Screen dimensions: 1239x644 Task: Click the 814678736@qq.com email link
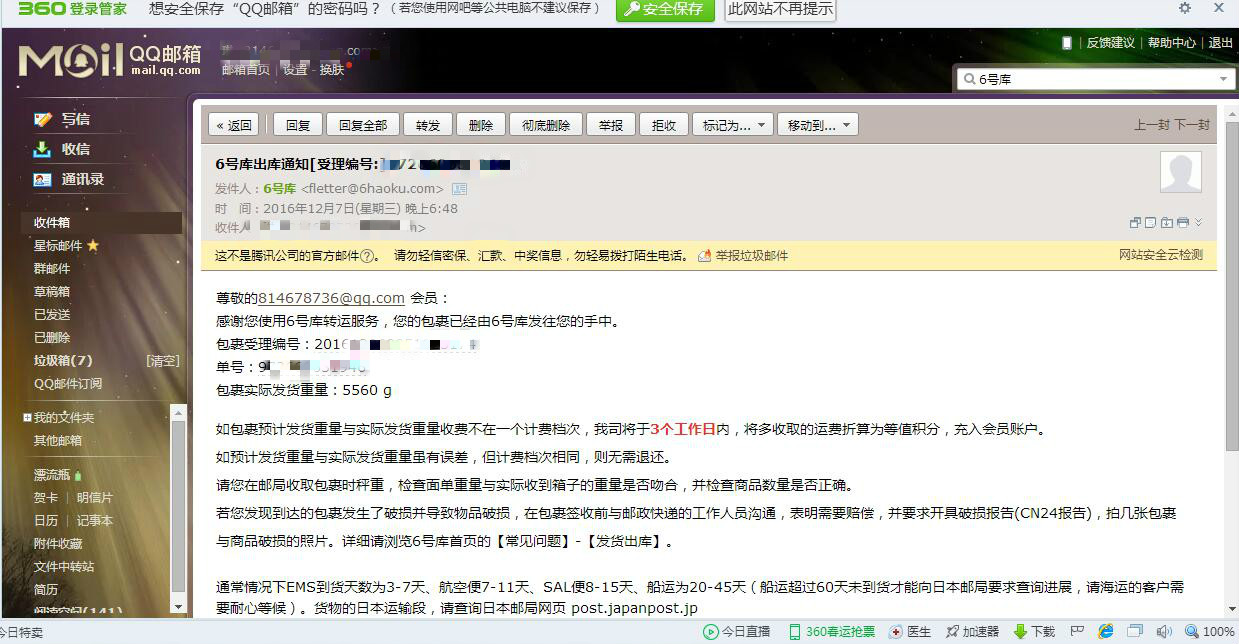[x=331, y=298]
